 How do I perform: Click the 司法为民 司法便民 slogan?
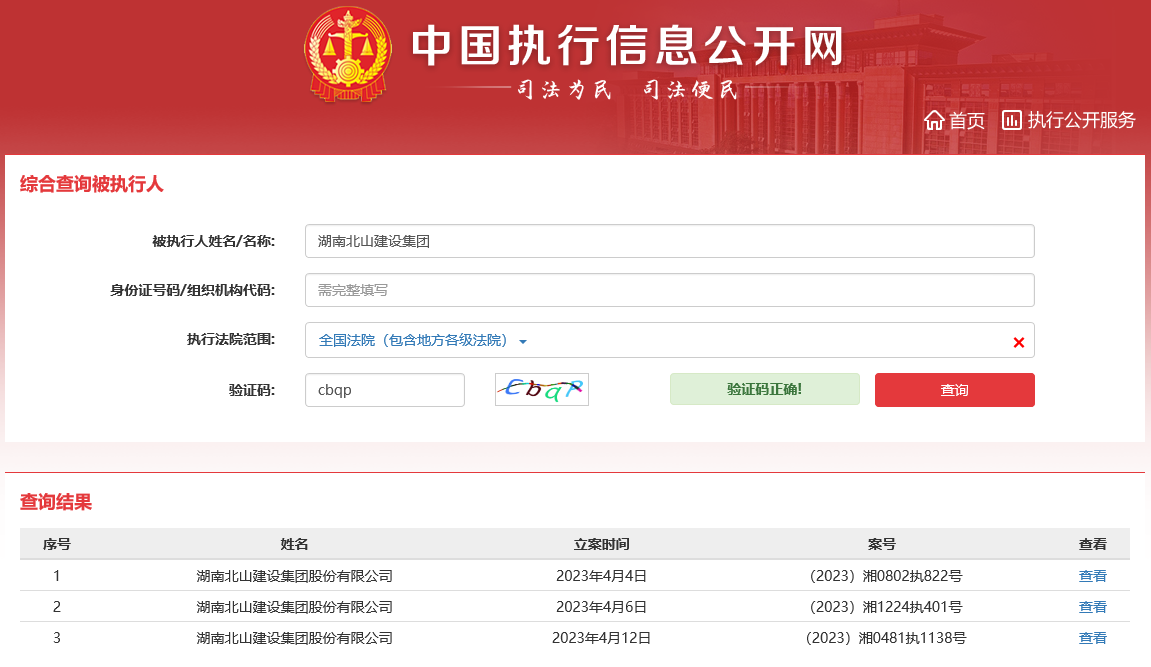pyautogui.click(x=627, y=90)
